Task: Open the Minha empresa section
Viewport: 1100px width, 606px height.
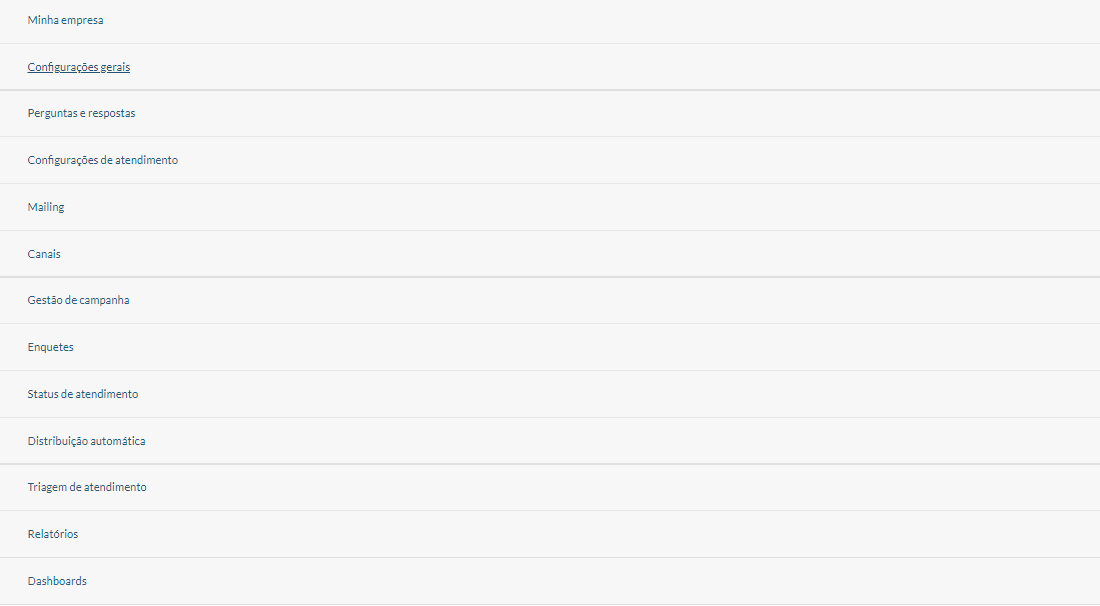Action: 550,20
